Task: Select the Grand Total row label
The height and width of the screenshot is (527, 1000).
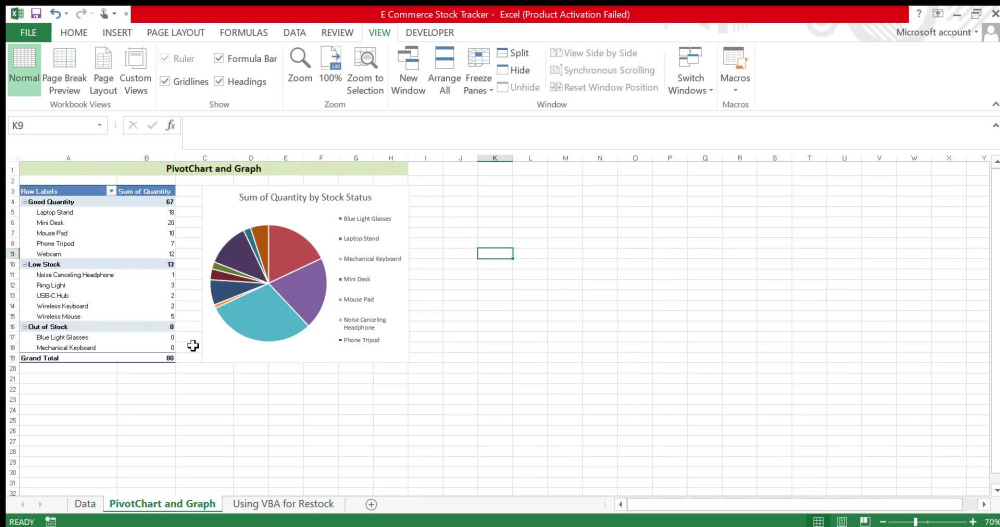Action: (40, 358)
